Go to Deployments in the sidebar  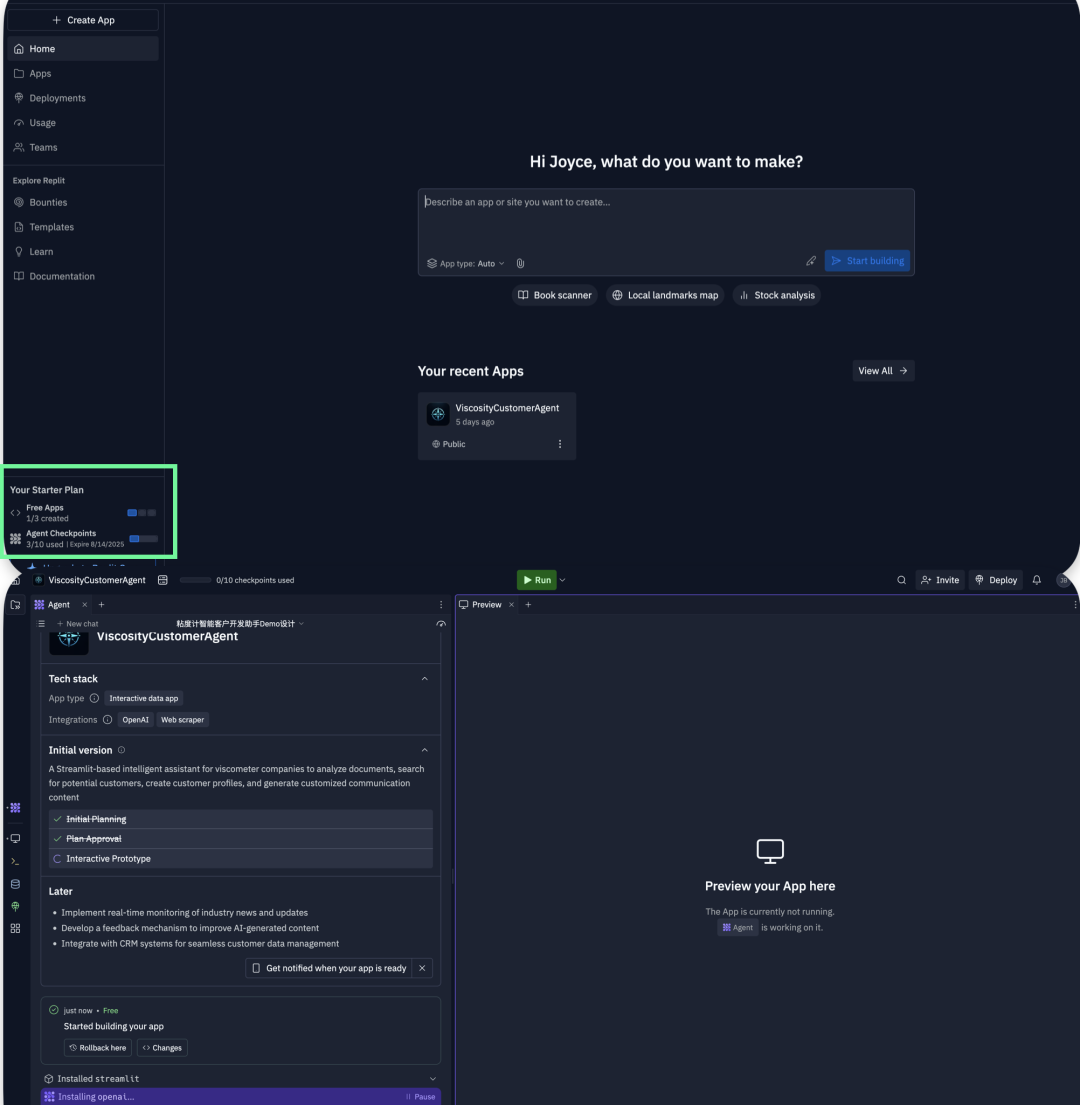[83, 98]
